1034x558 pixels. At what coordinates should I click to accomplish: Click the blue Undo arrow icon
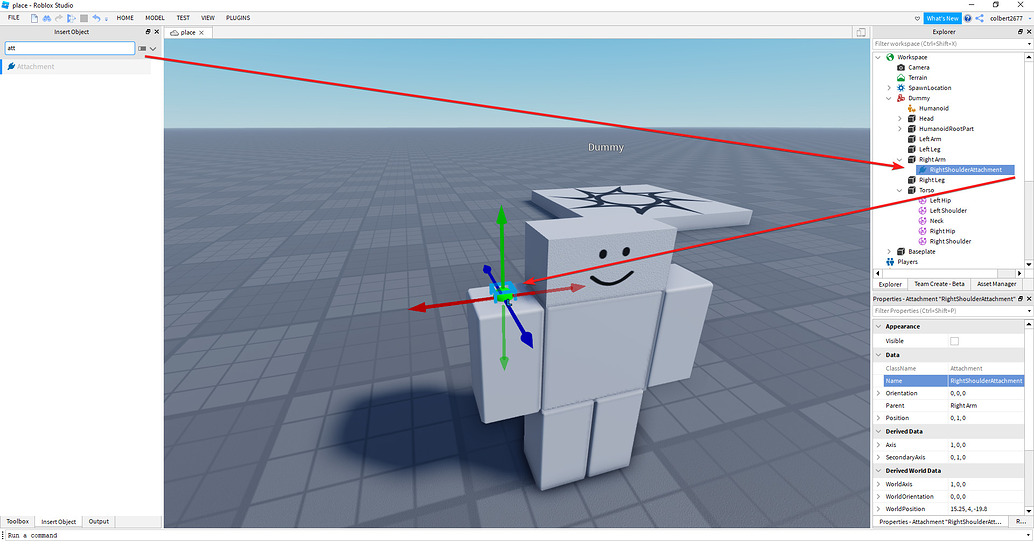[96, 18]
